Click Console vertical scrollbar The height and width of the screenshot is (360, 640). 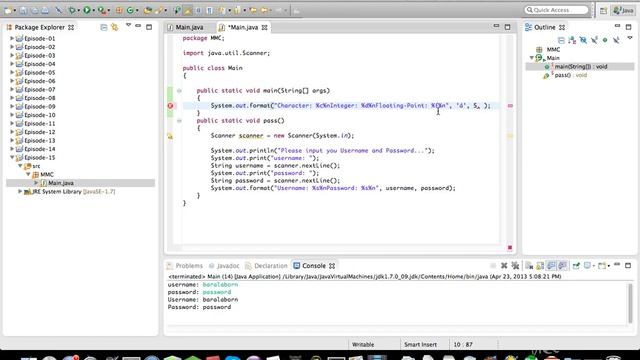(x=630, y=303)
